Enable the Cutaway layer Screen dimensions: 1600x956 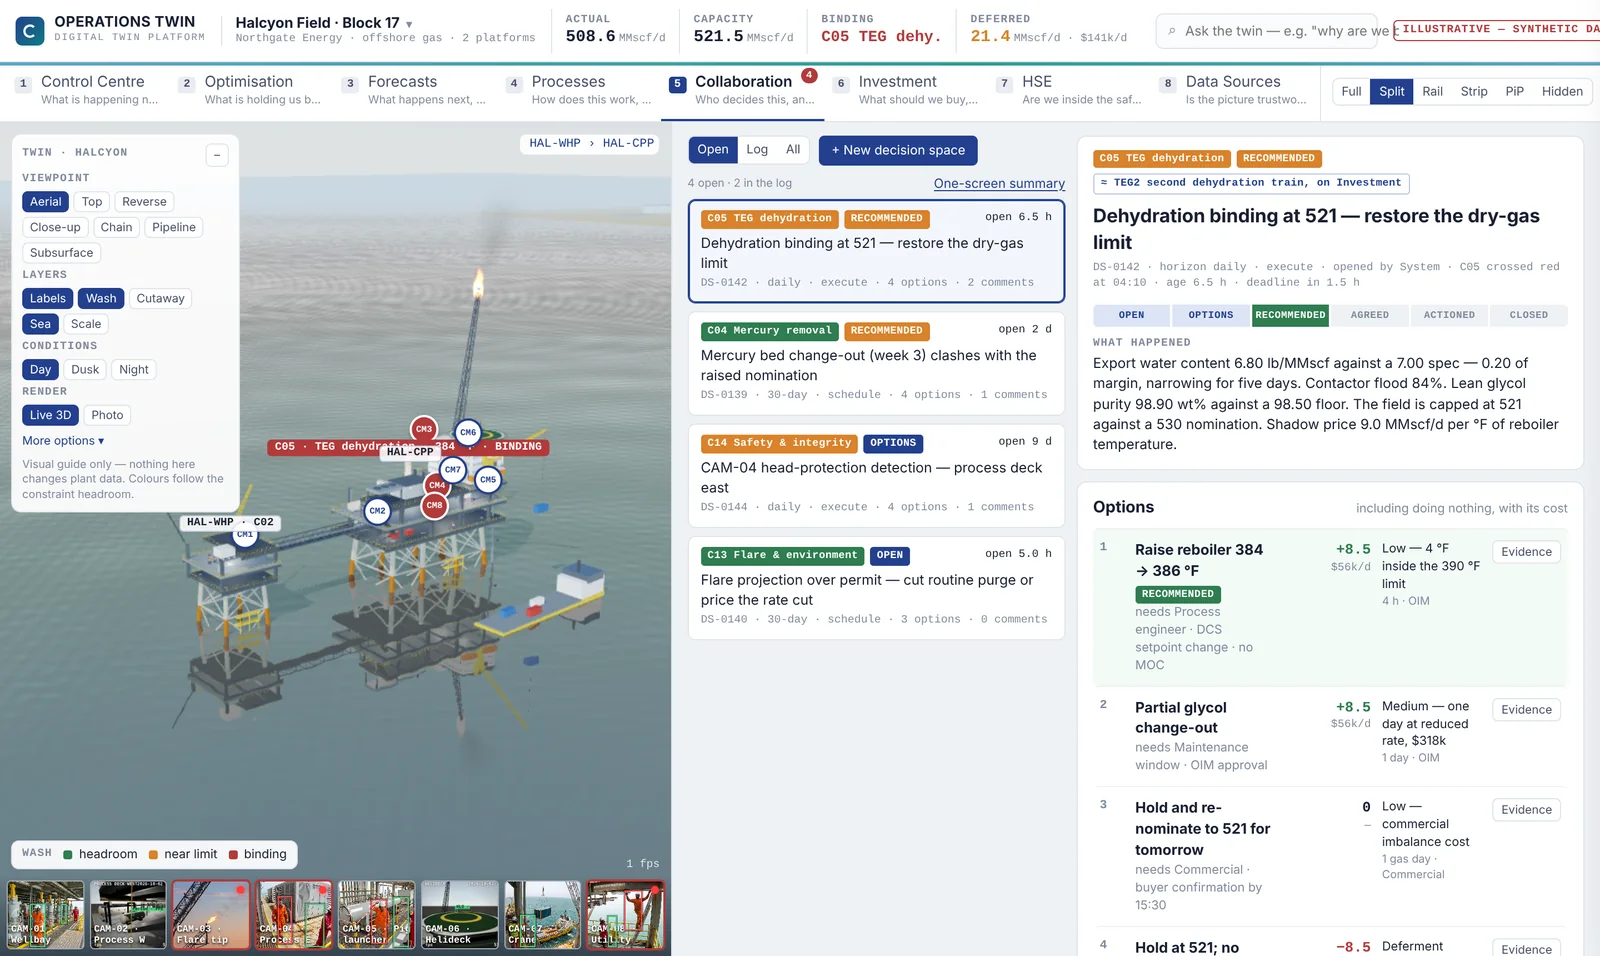pyautogui.click(x=160, y=299)
